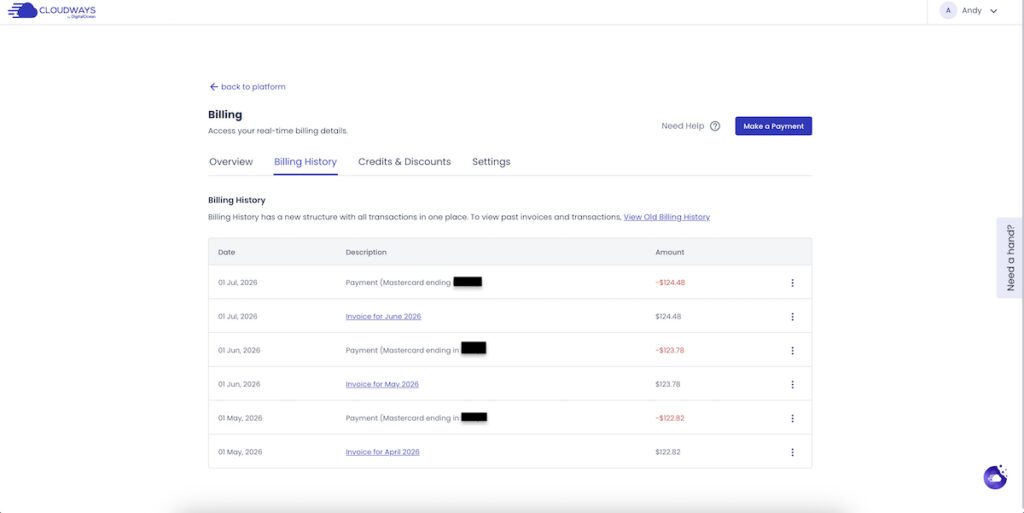This screenshot has width=1024, height=513.
Task: Open options menu for -$123.78 payment row
Action: pos(792,350)
